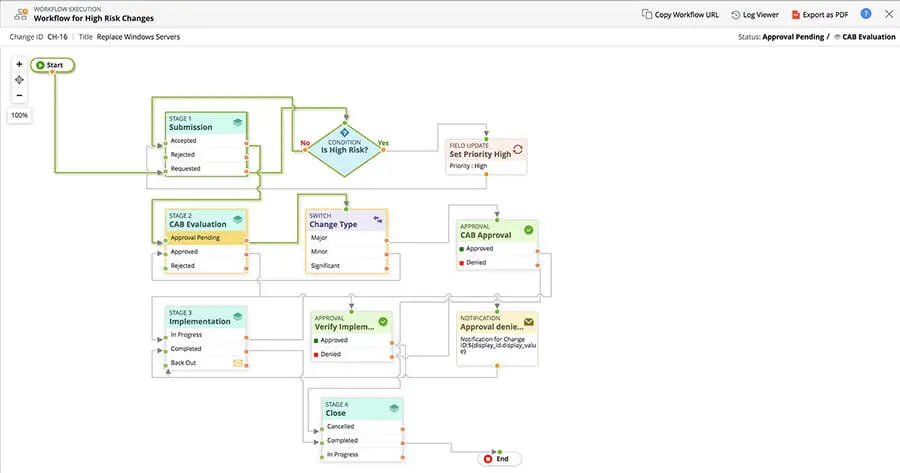Click the Set Priority High title

click(x=480, y=154)
